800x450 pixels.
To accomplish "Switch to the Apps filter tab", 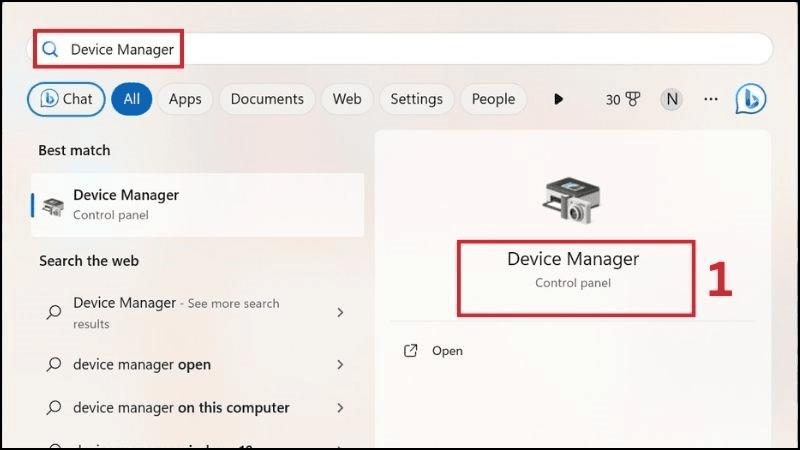I will pos(185,99).
